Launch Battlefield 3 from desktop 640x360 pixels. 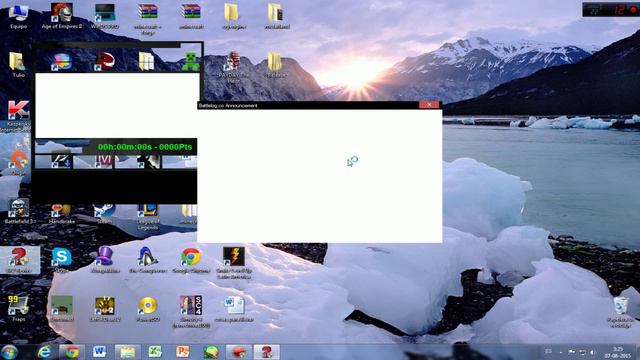pyautogui.click(x=19, y=211)
